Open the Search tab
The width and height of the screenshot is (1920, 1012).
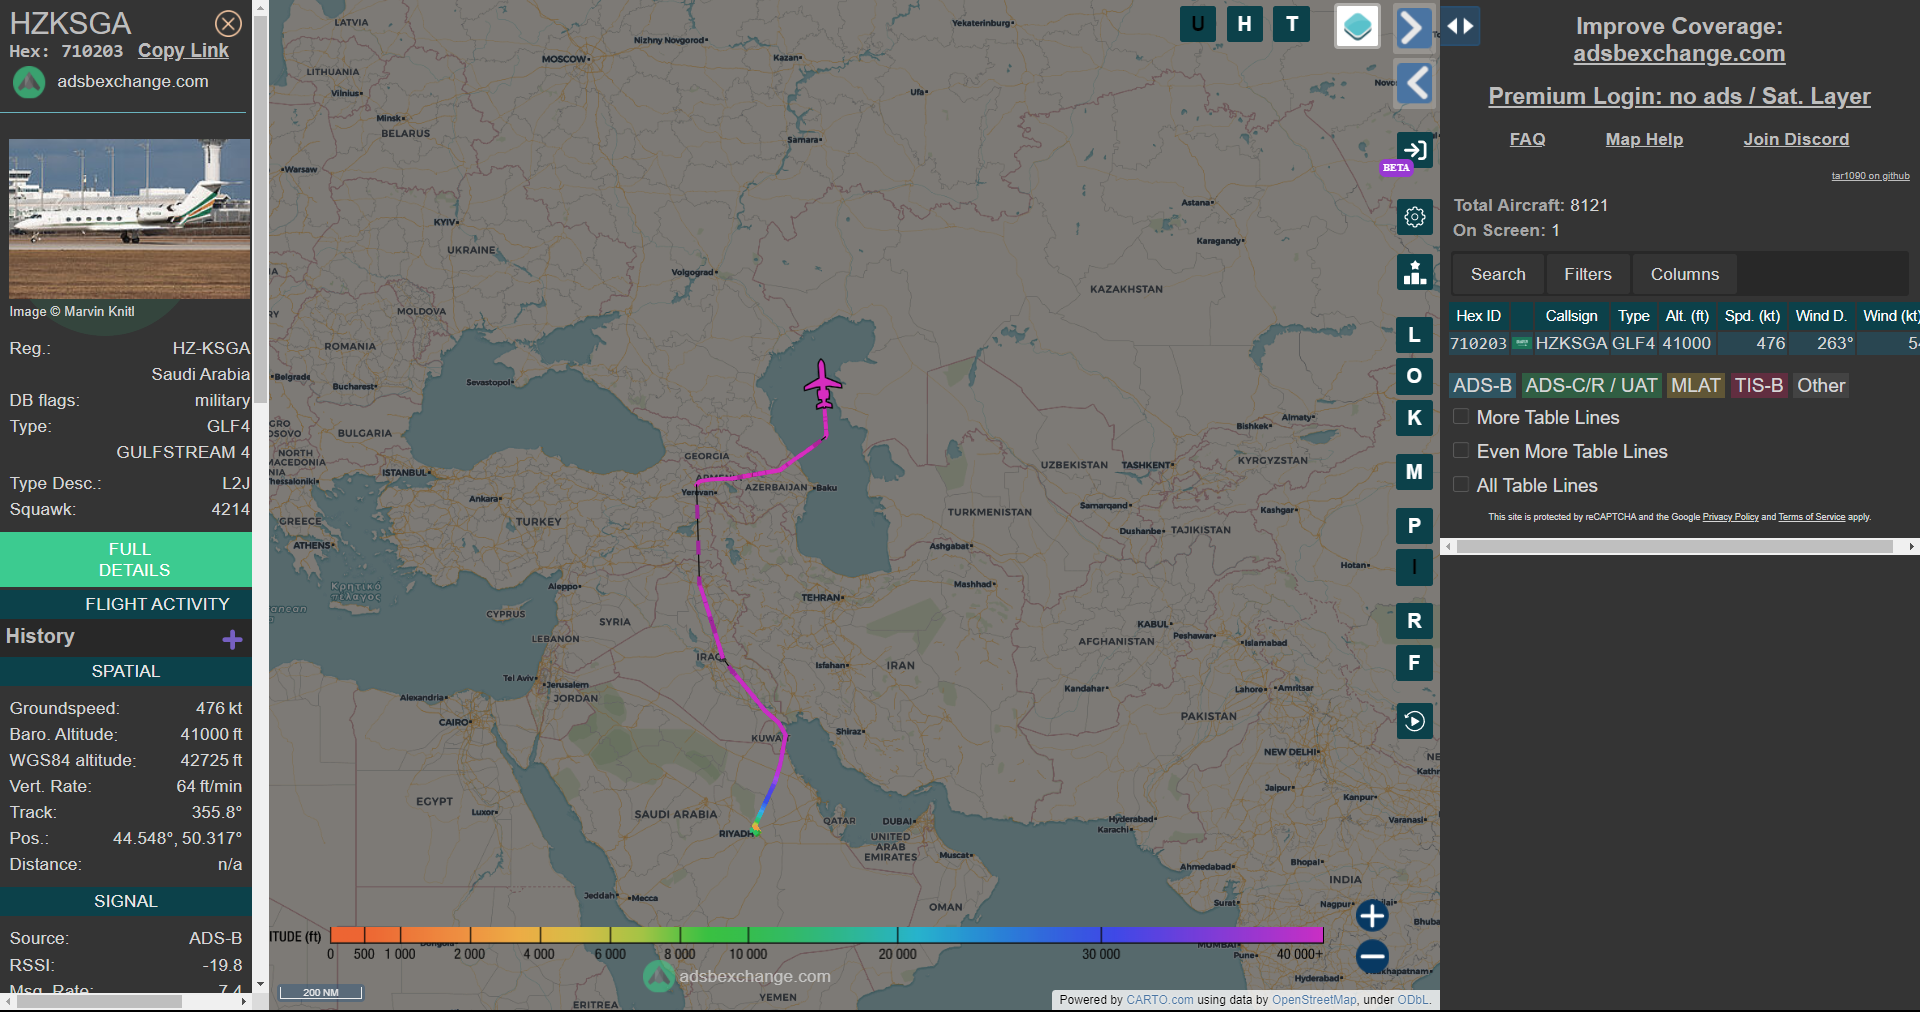point(1498,274)
